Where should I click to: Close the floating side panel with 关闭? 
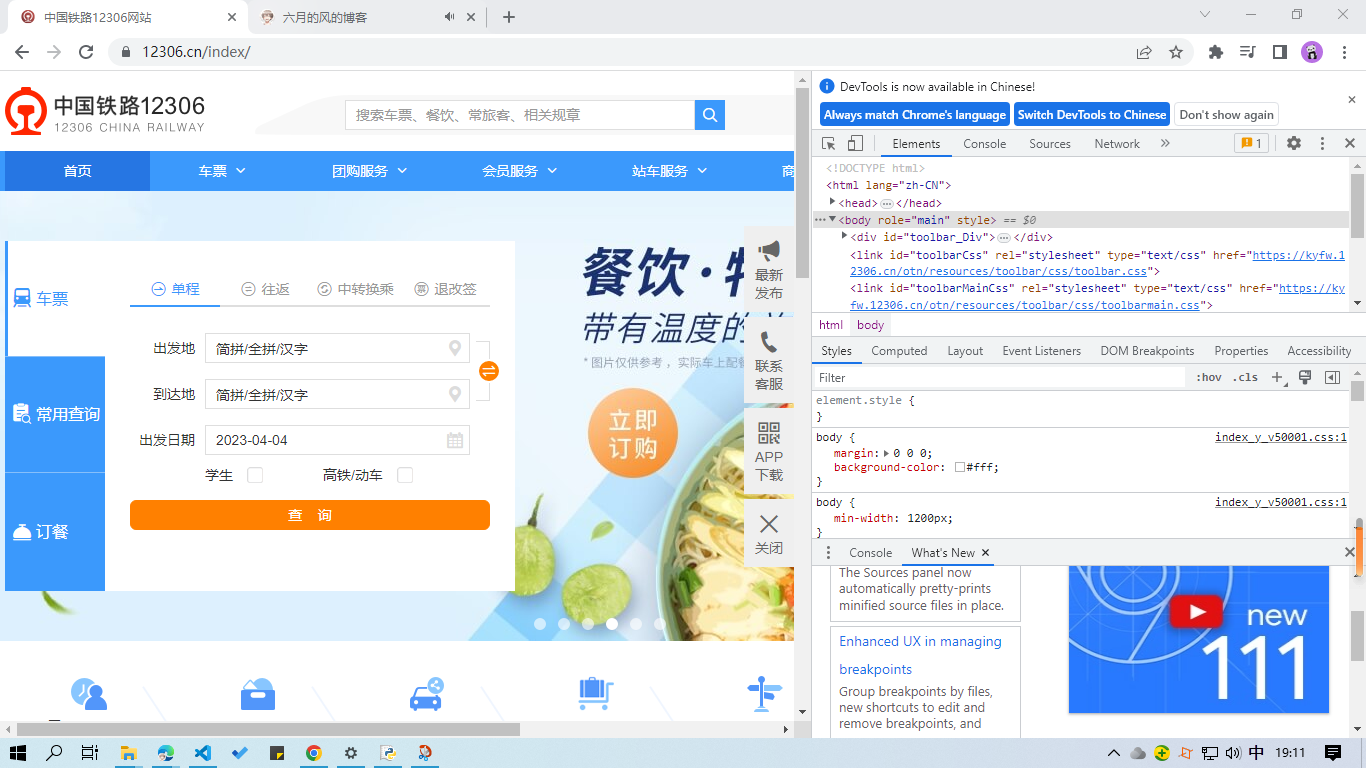pyautogui.click(x=769, y=534)
